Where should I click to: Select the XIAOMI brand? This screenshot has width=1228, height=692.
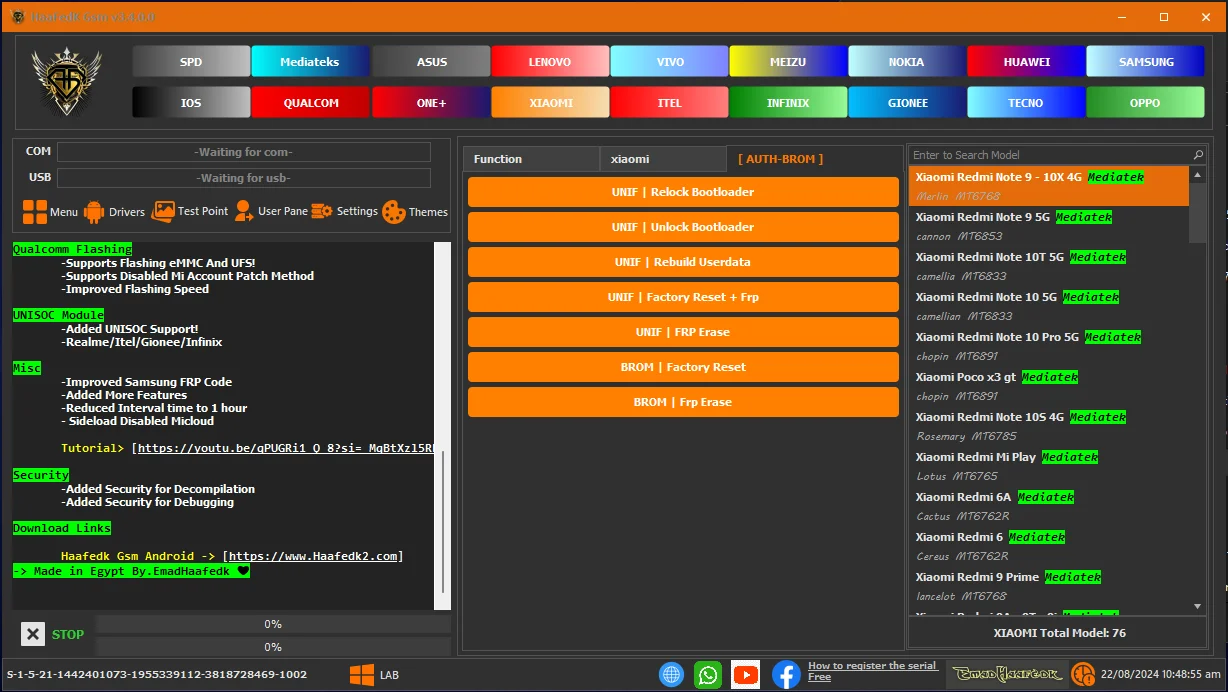point(550,103)
